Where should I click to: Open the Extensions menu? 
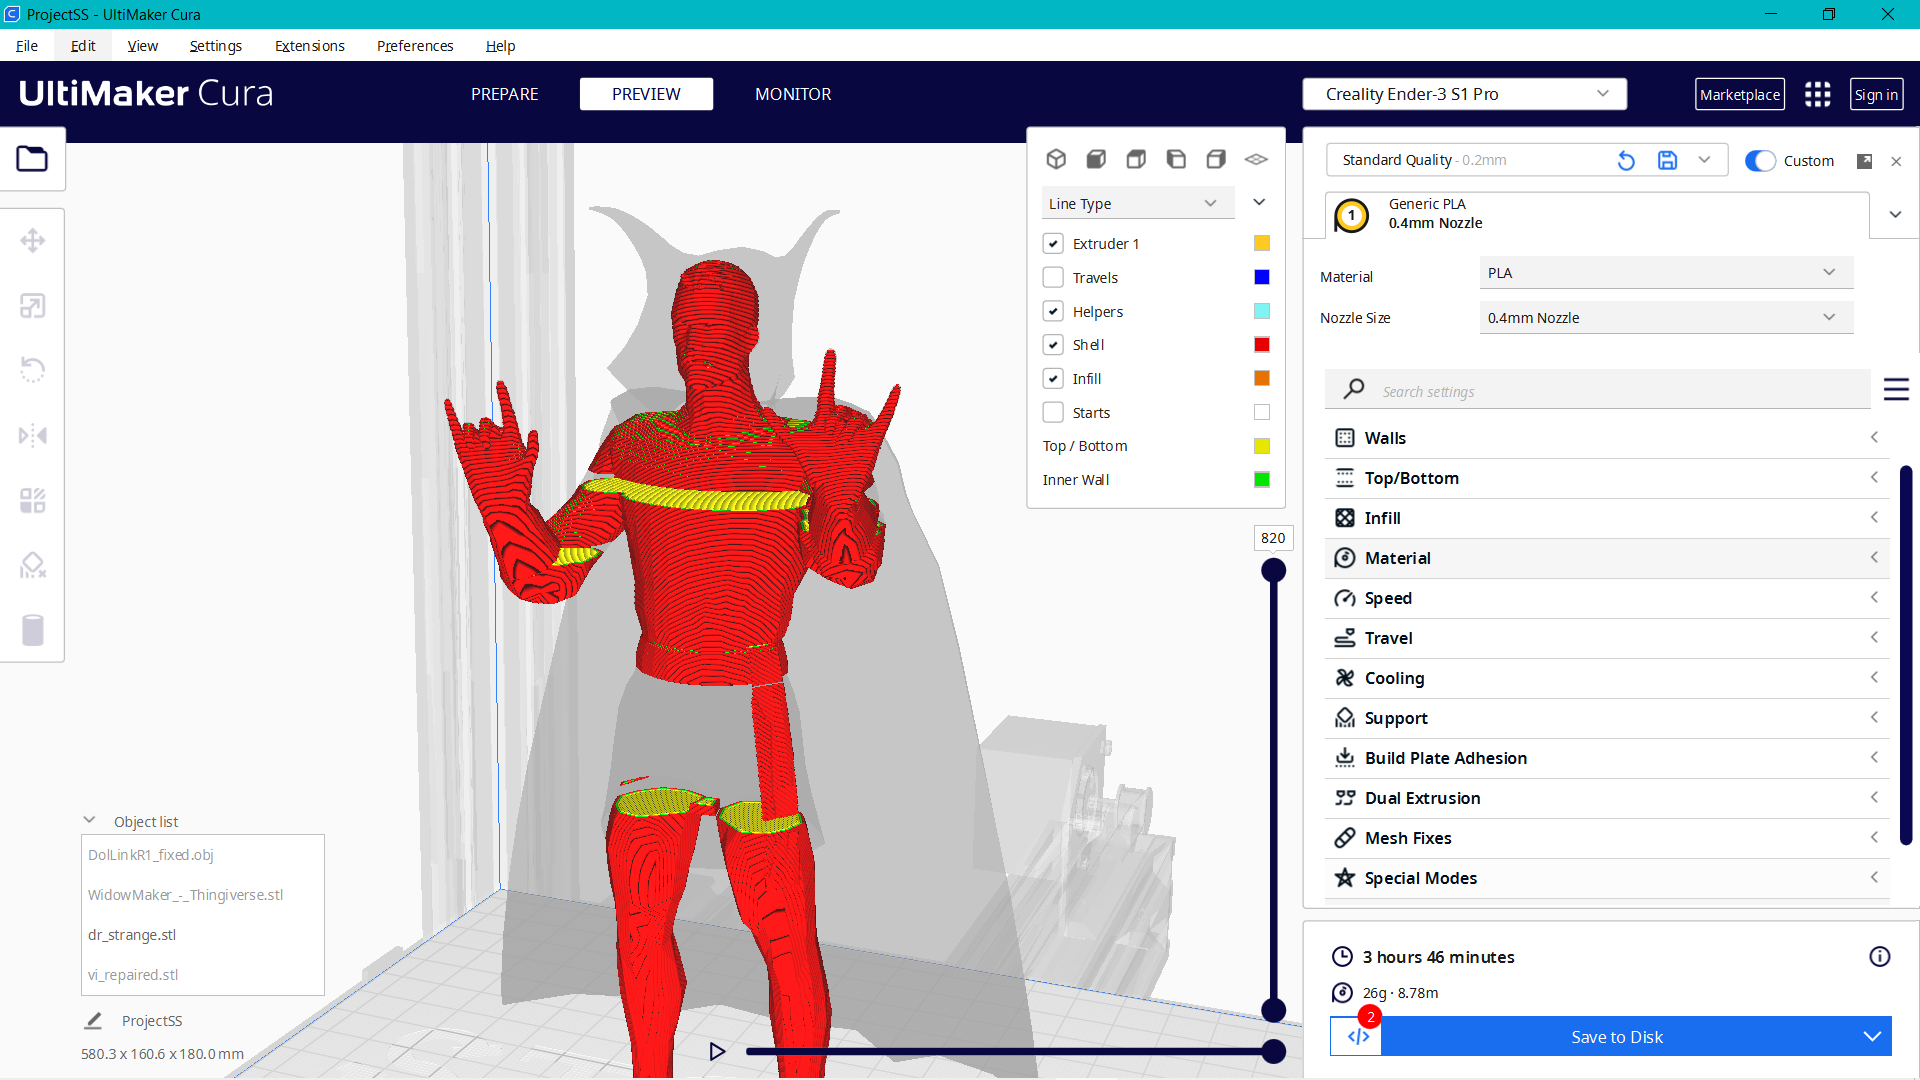pos(309,46)
